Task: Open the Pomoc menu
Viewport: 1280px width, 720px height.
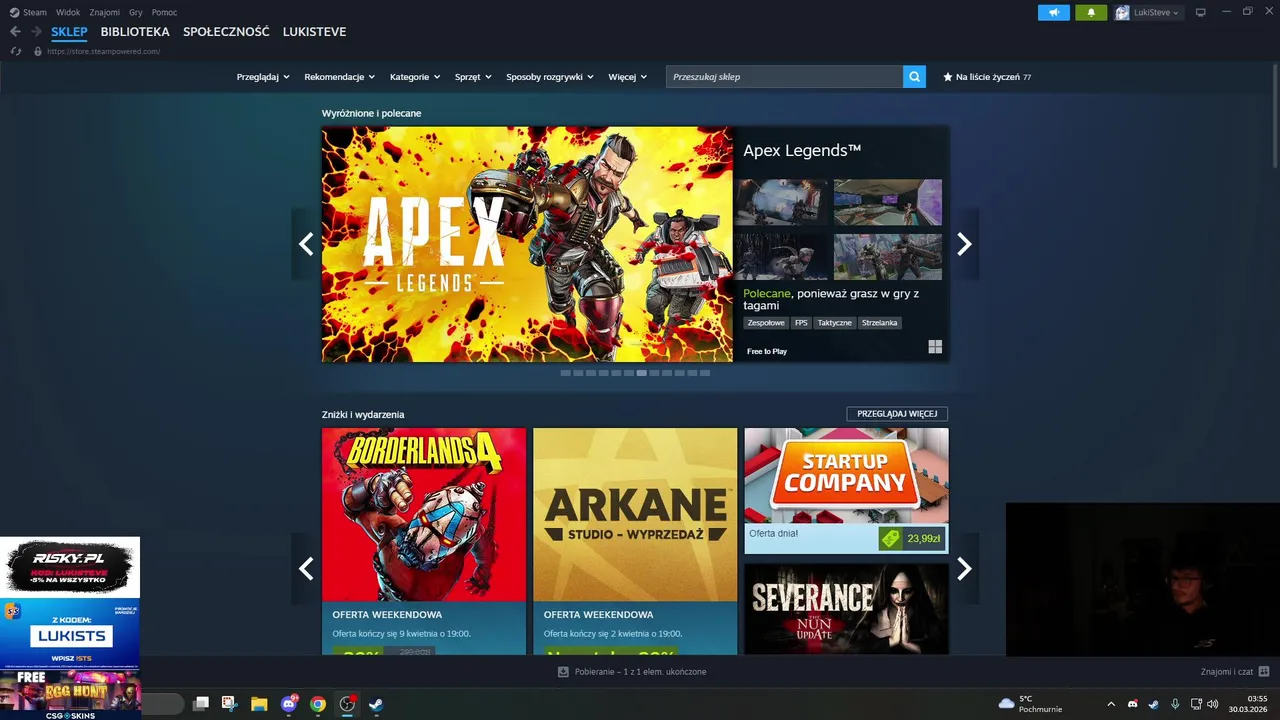Action: [x=165, y=12]
